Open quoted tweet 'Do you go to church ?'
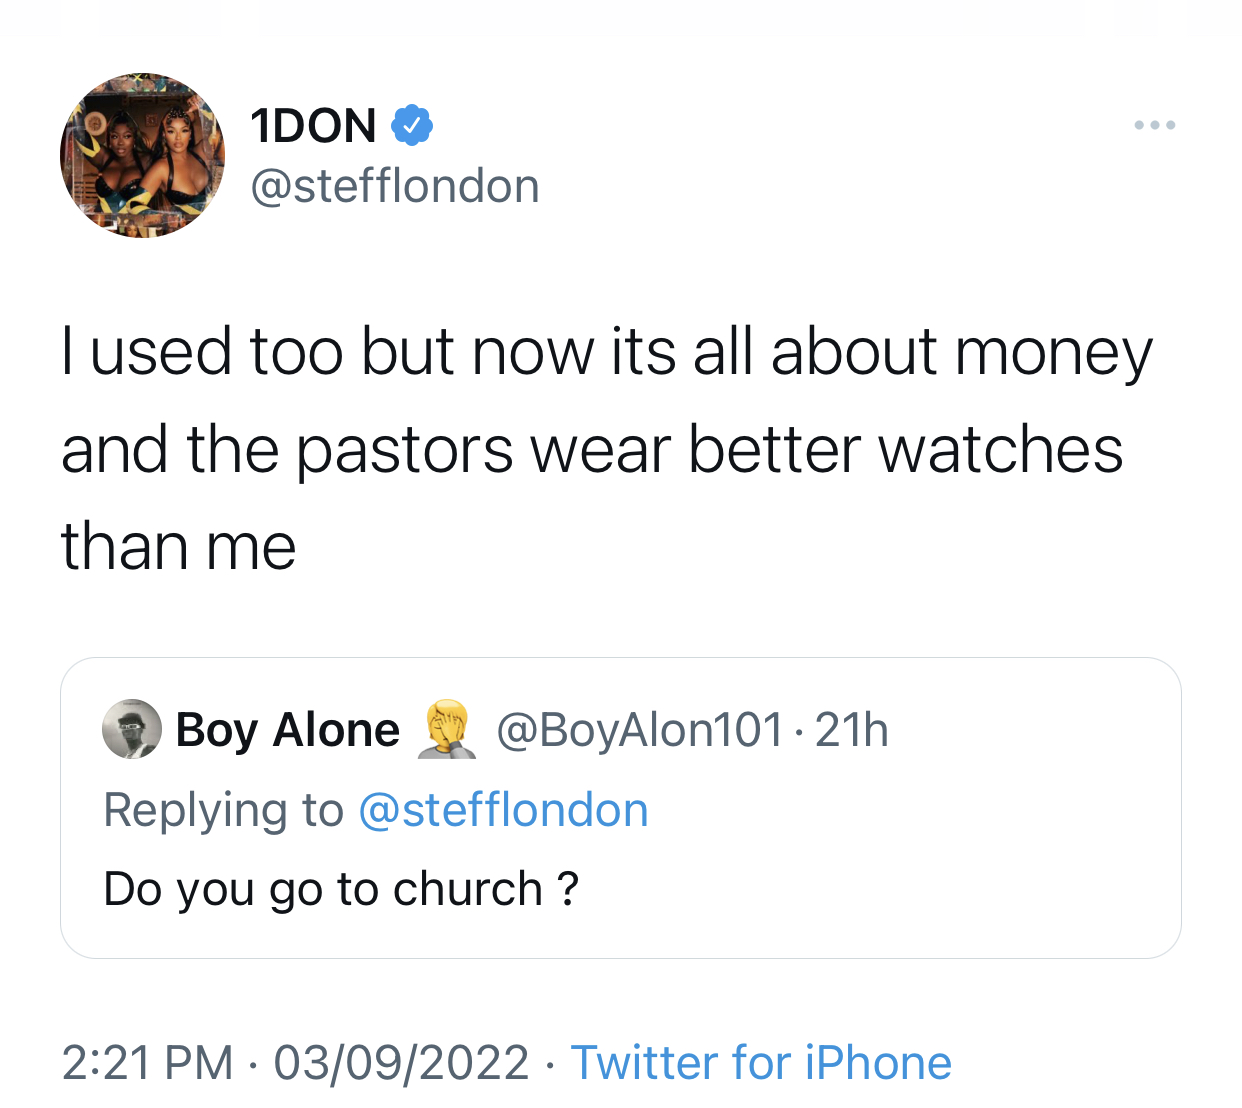 tap(341, 889)
